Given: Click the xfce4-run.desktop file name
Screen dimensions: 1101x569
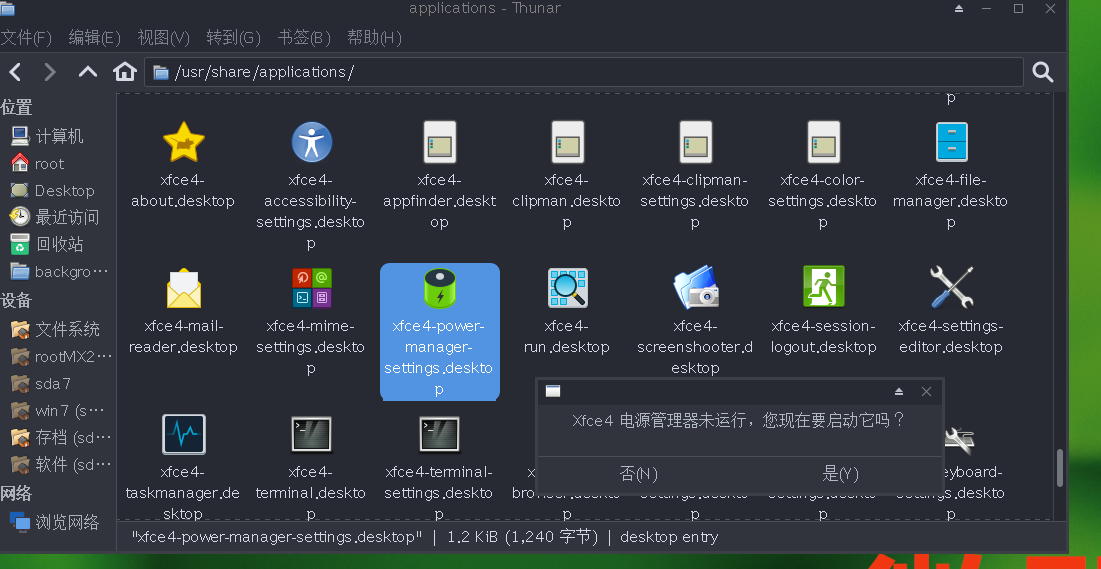Looking at the screenshot, I should coord(567,336).
